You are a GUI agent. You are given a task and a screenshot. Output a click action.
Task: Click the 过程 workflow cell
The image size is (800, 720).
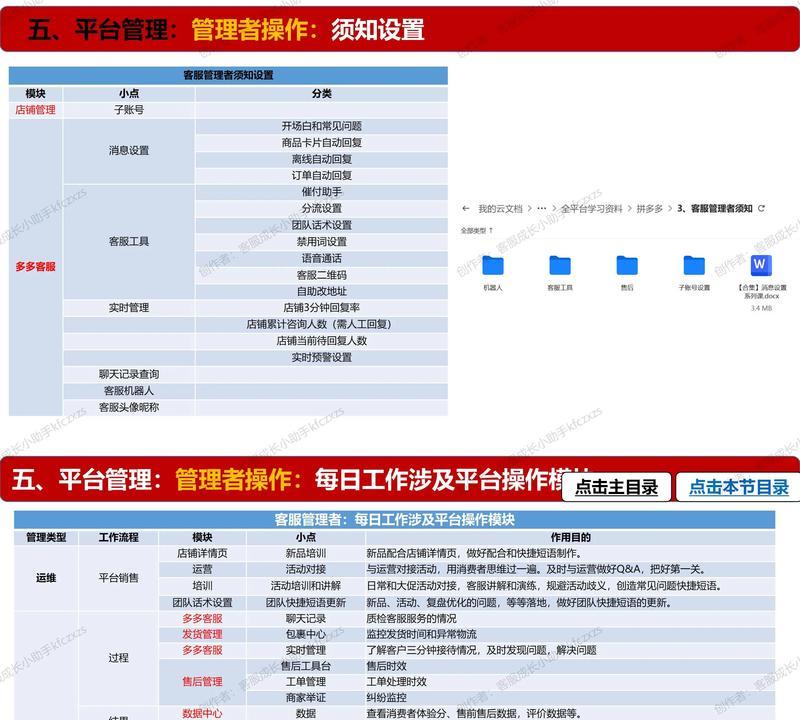[118, 658]
